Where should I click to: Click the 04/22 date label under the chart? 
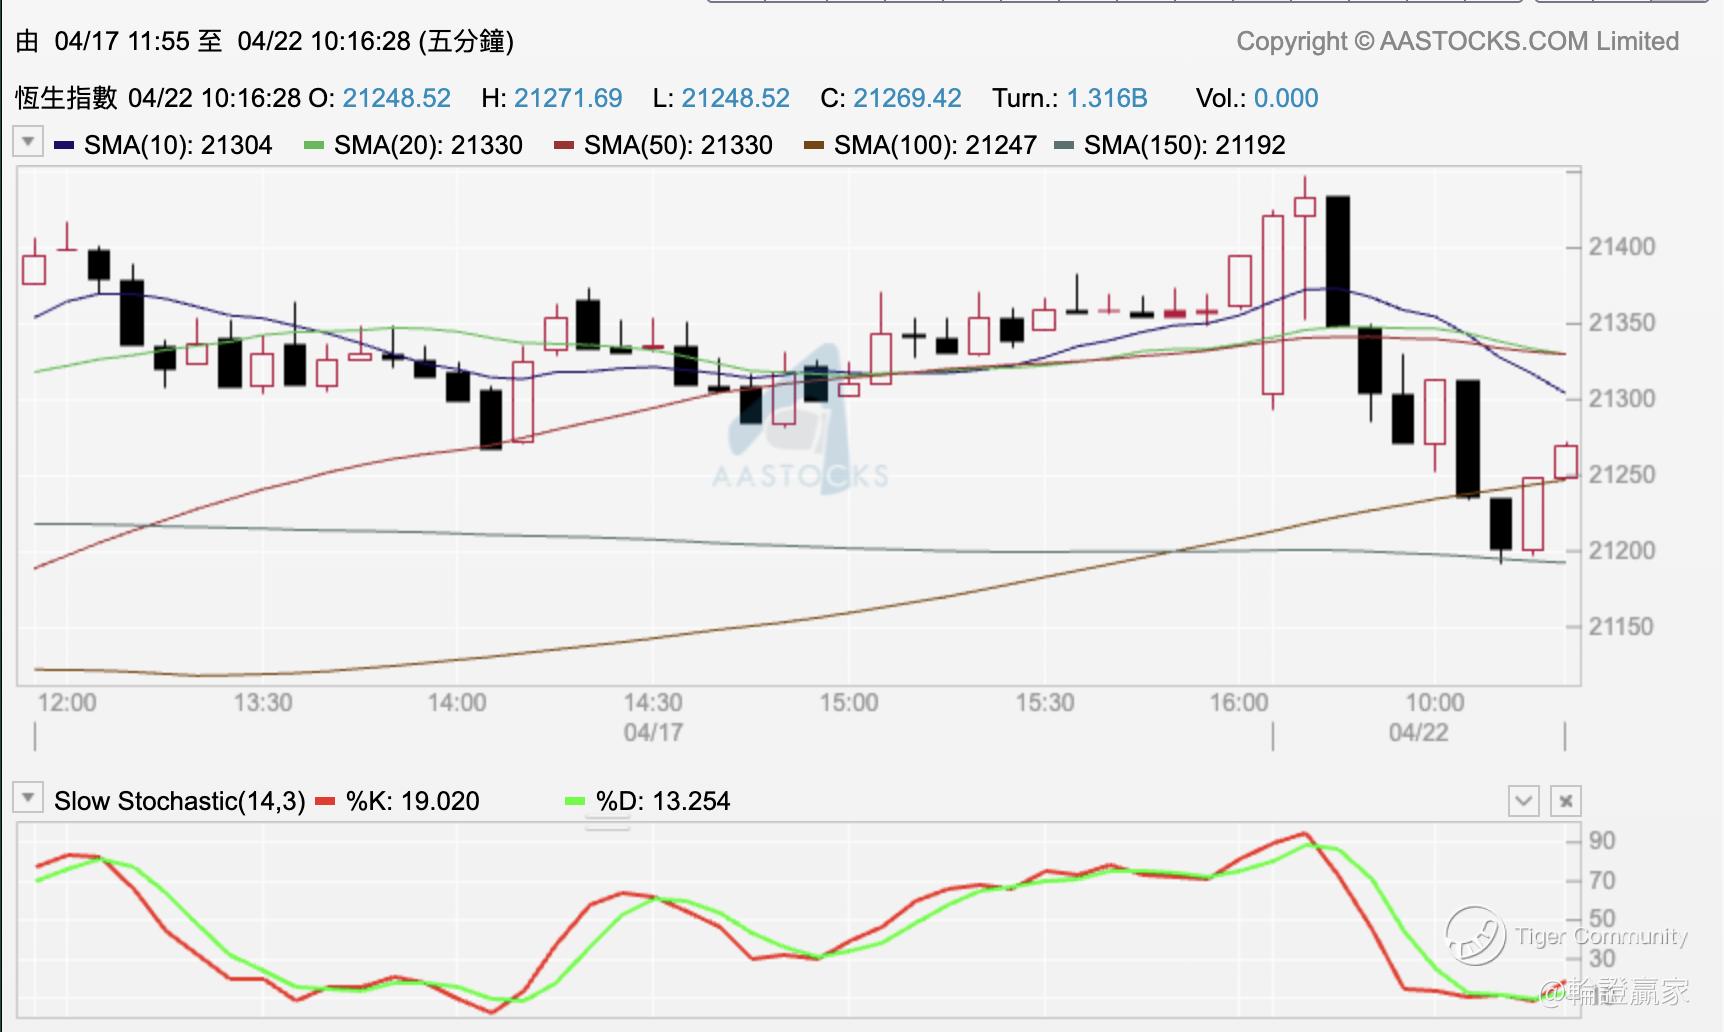[x=1419, y=732]
